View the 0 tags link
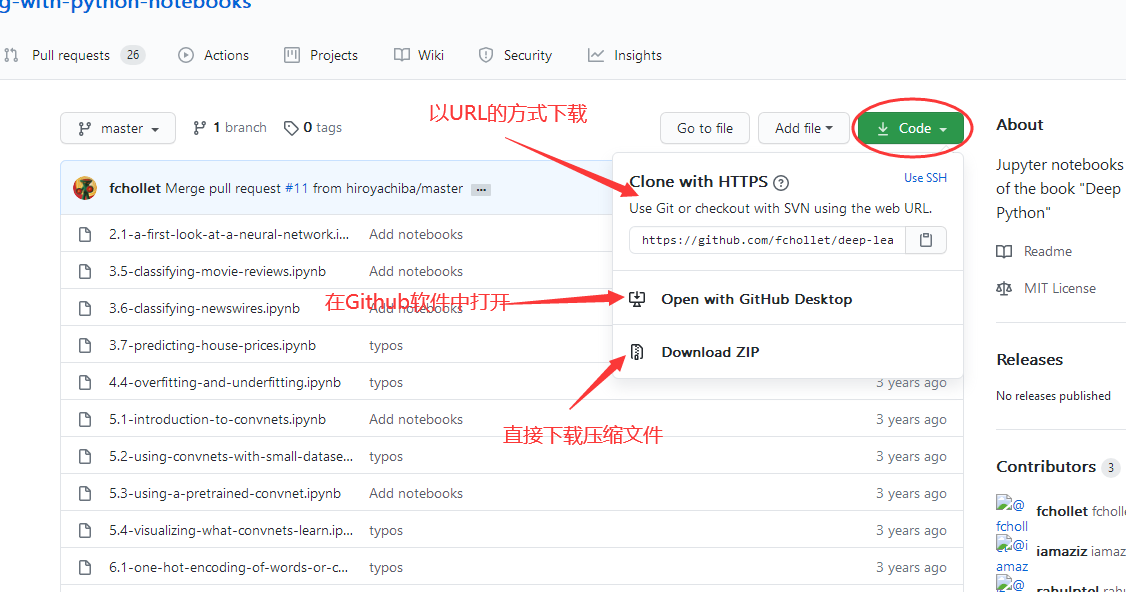This screenshot has width=1126, height=592. coord(312,128)
